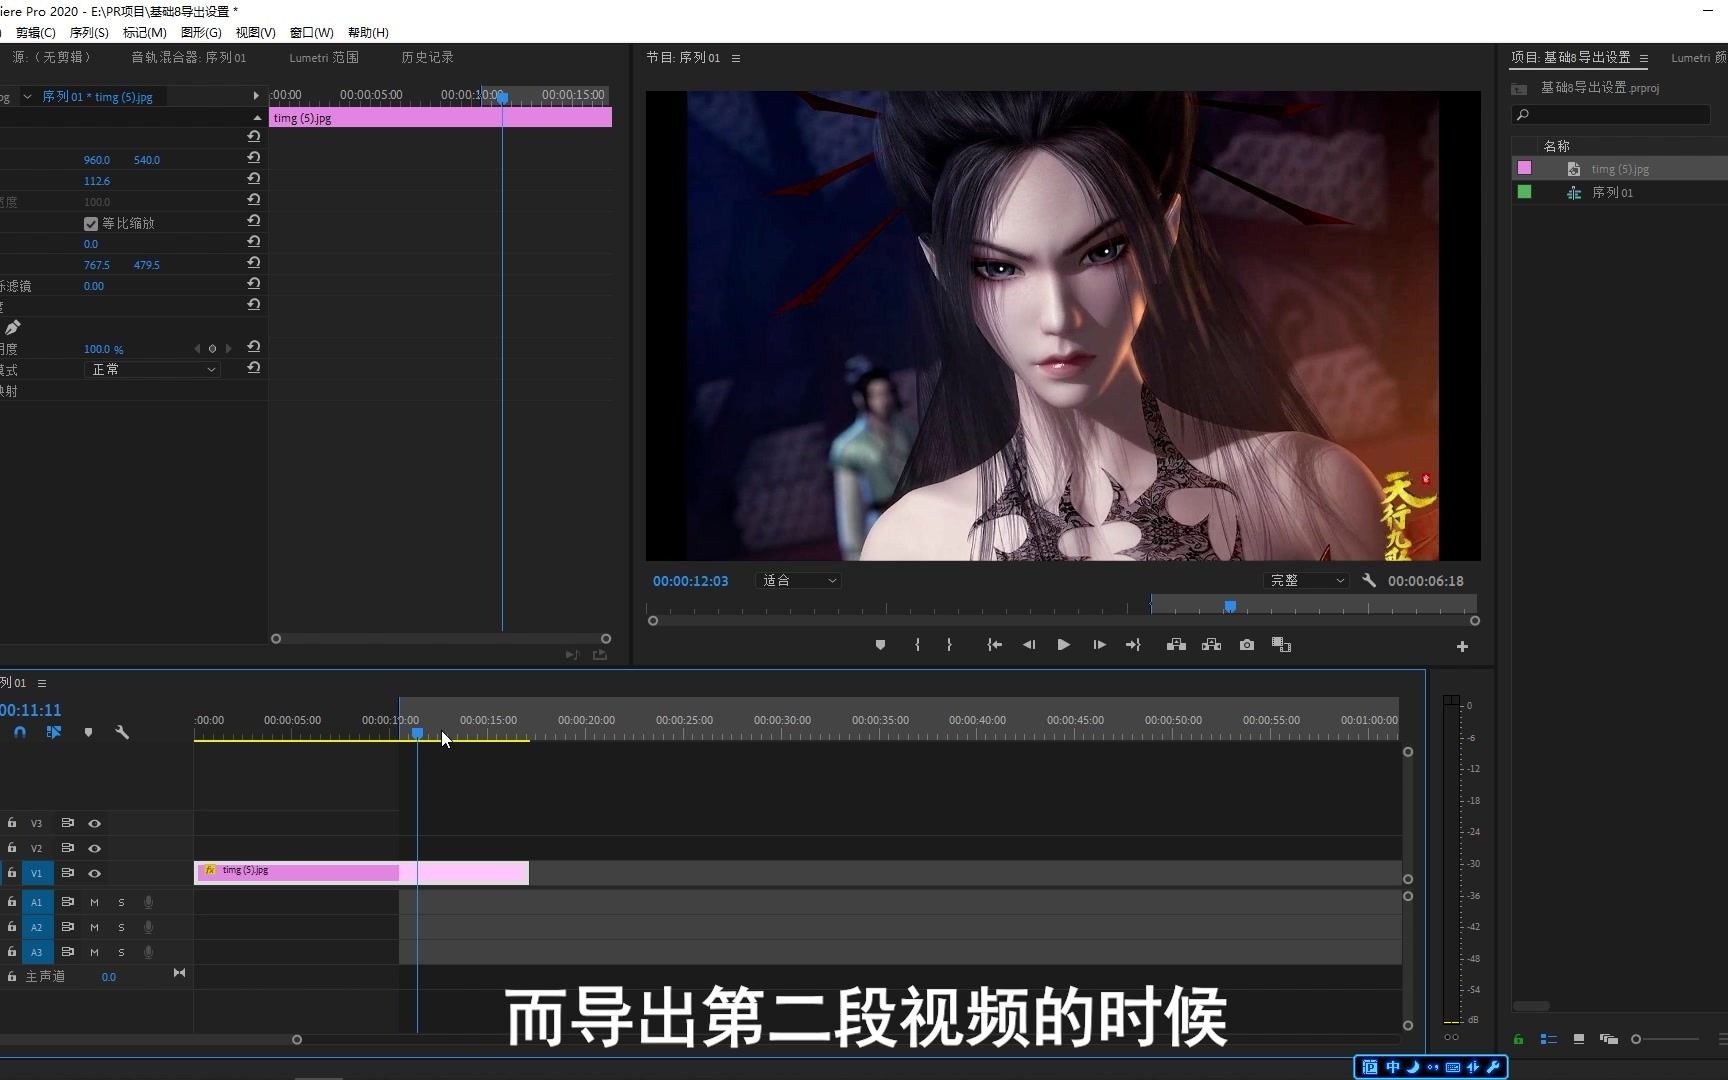
Task: Select timg (5).jpg in Project panel
Action: click(1620, 169)
